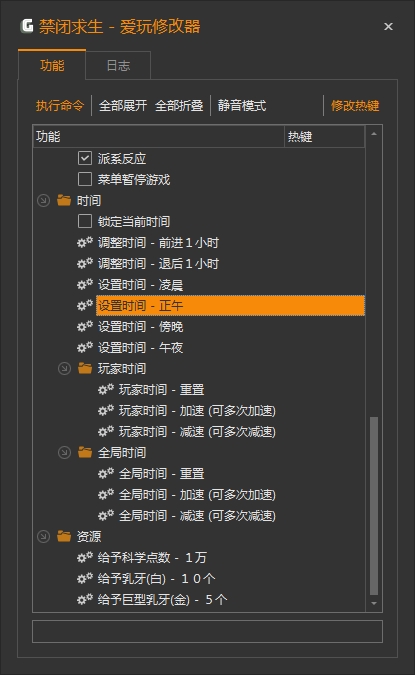
Task: Uncheck the 派系反应 checkbox
Action: [x=85, y=158]
